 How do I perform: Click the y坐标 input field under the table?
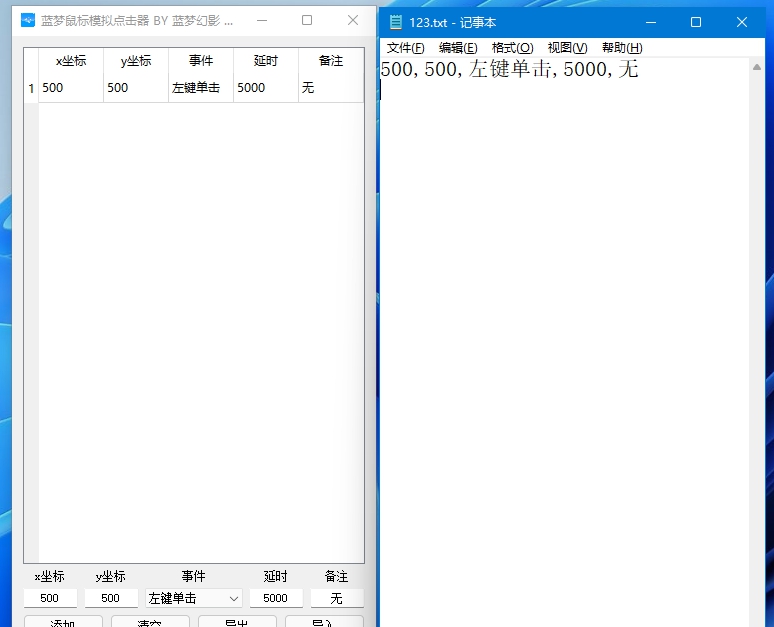pos(111,598)
